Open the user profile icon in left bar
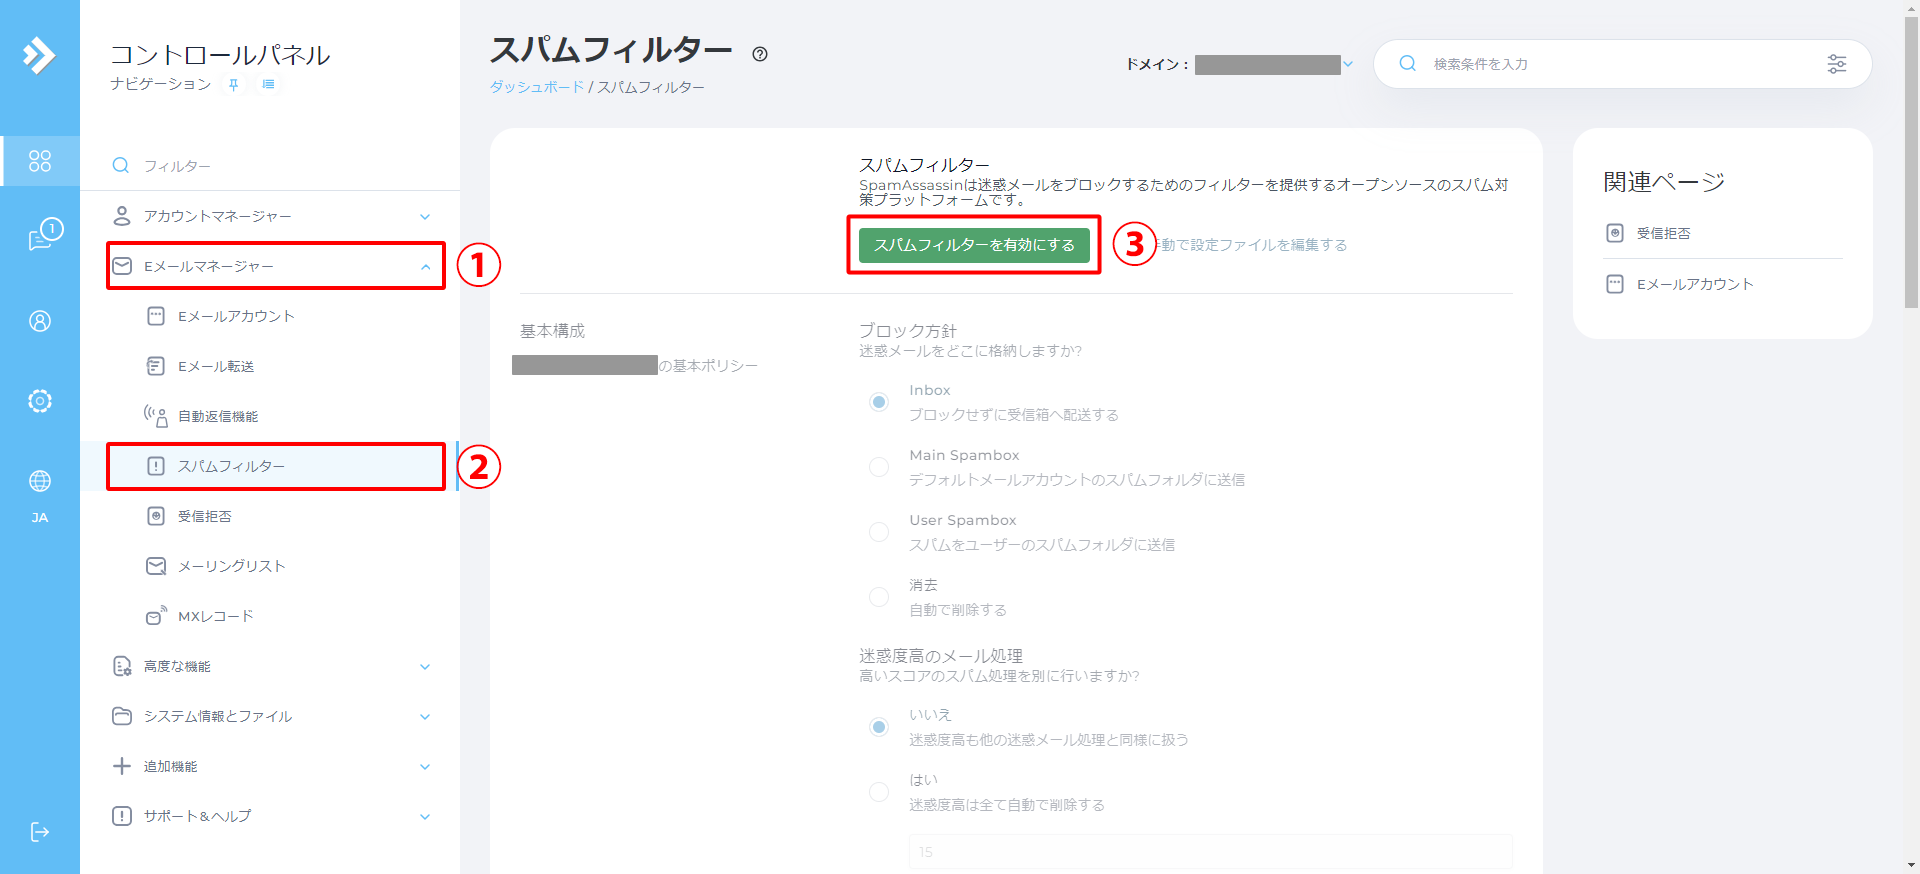Screen dimensions: 1920x874 tap(40, 321)
